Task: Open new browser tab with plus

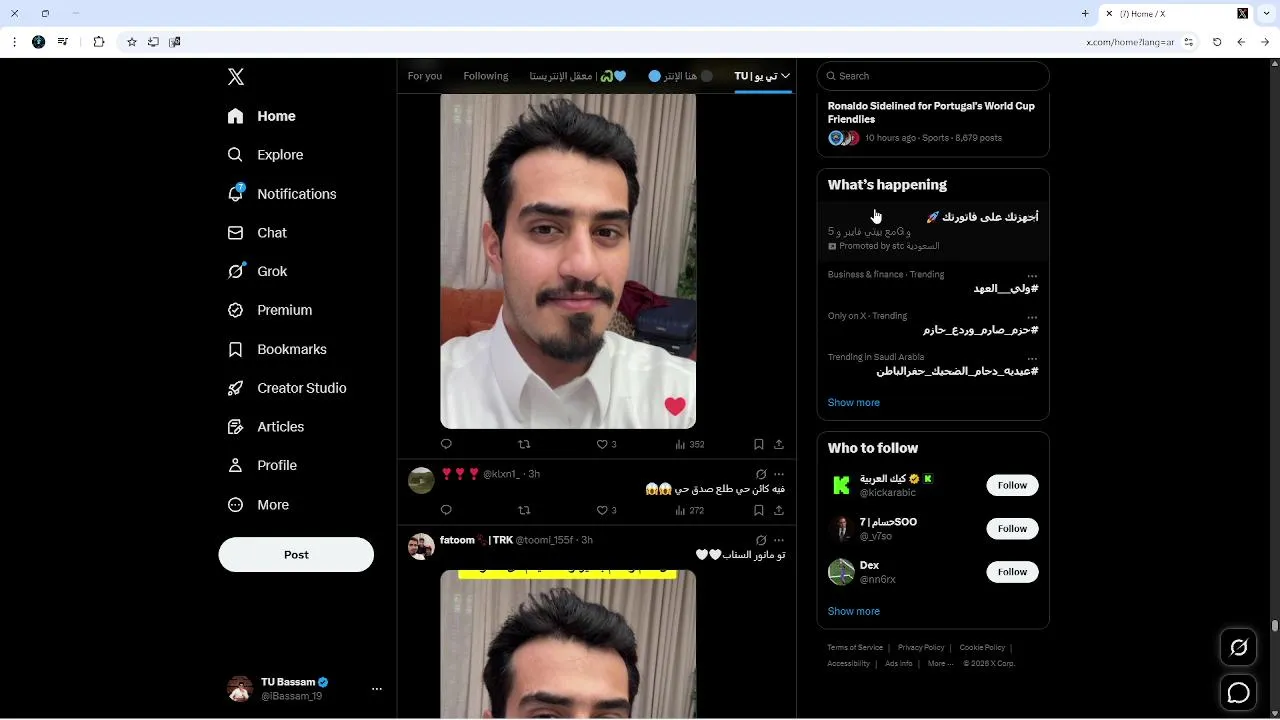Action: 1085,13
